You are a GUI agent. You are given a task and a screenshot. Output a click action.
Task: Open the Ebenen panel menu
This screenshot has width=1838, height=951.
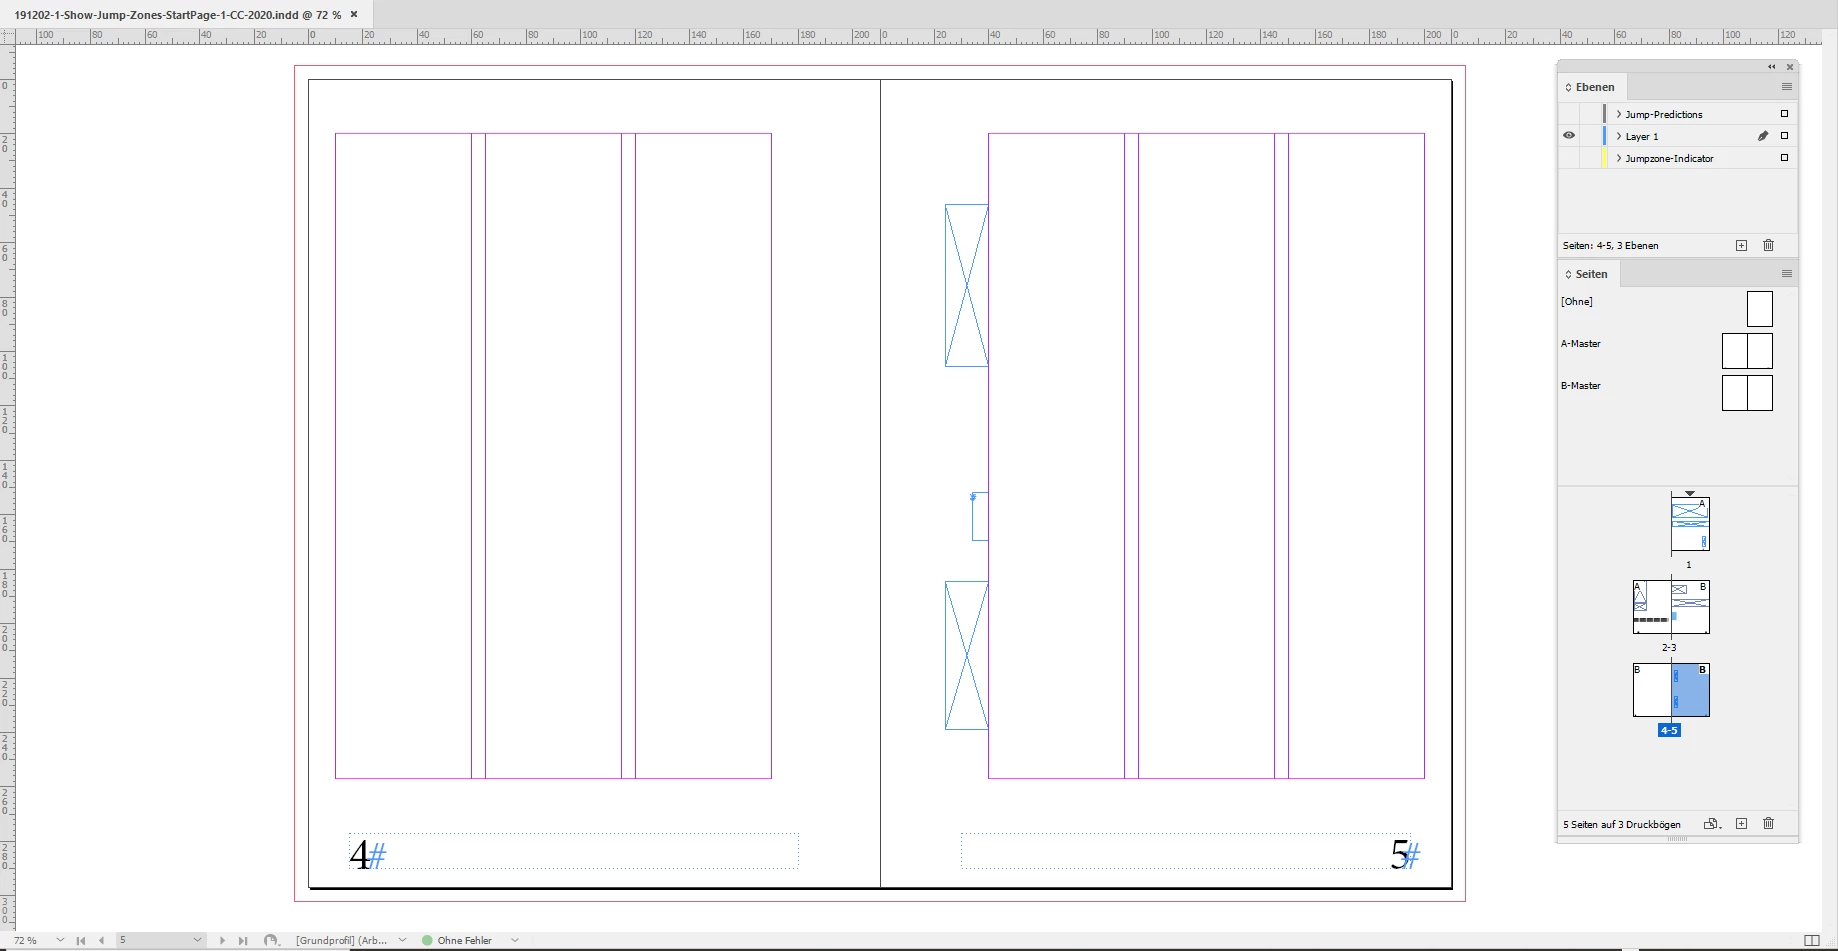(1786, 87)
